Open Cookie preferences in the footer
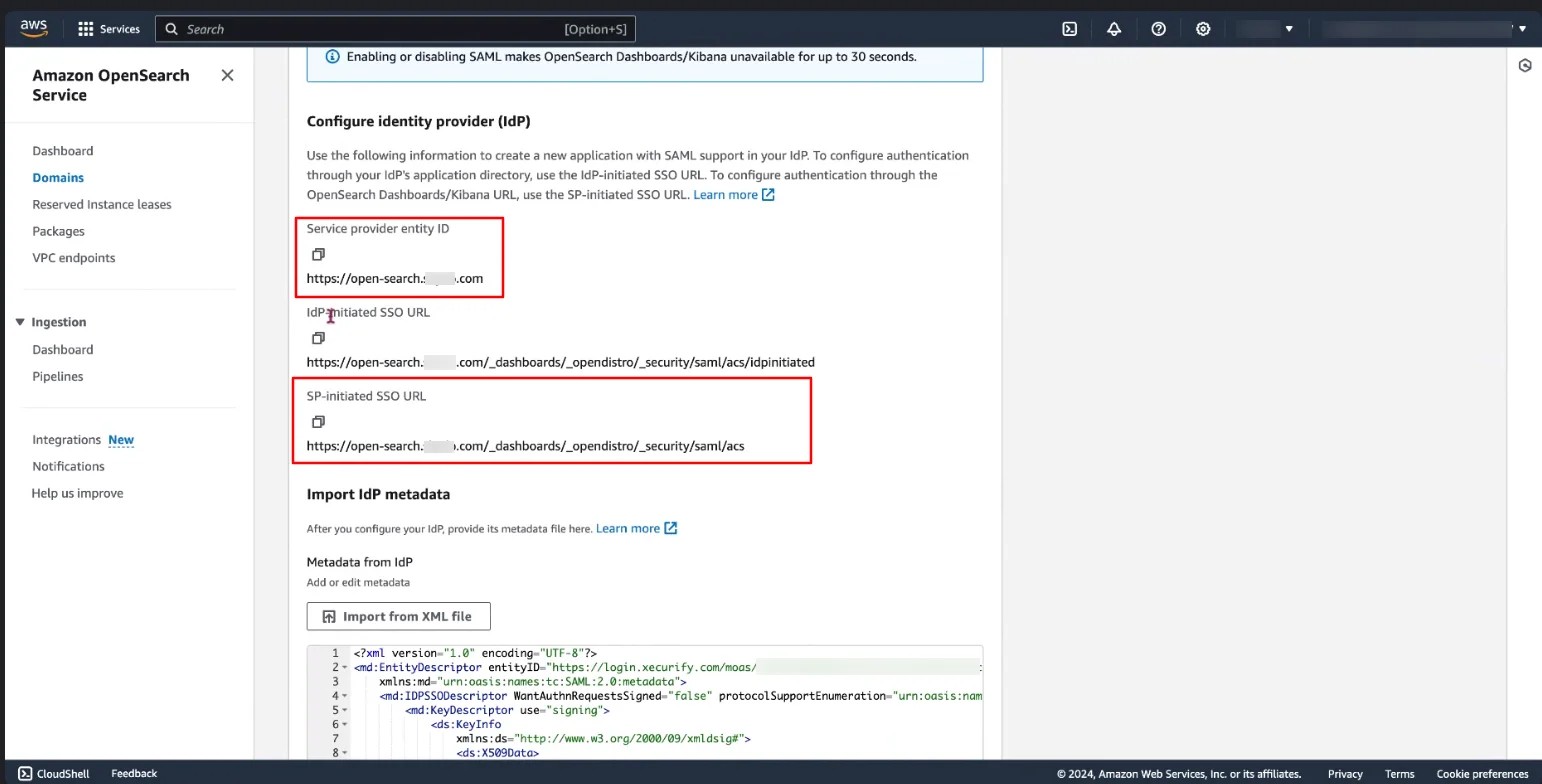The height and width of the screenshot is (784, 1542). click(1482, 774)
